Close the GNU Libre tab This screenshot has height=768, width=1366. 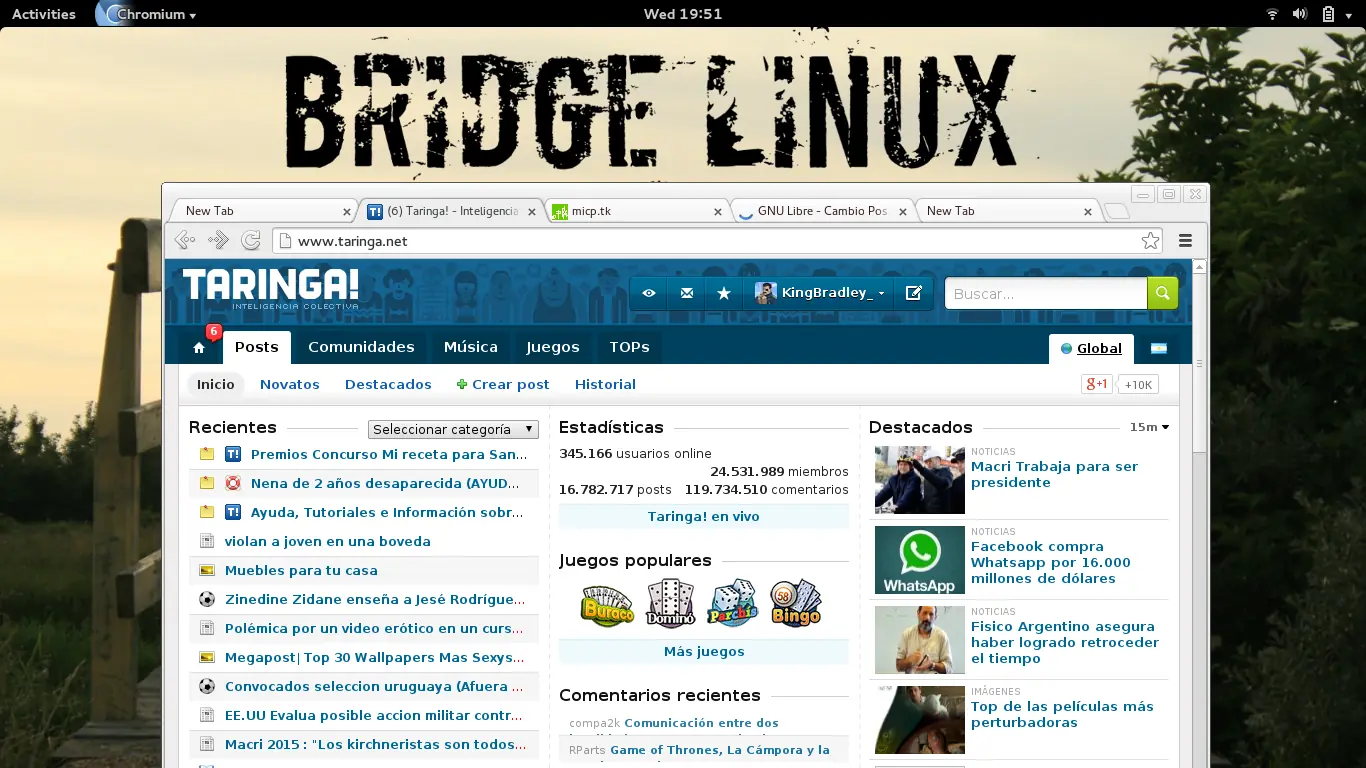pyautogui.click(x=902, y=212)
